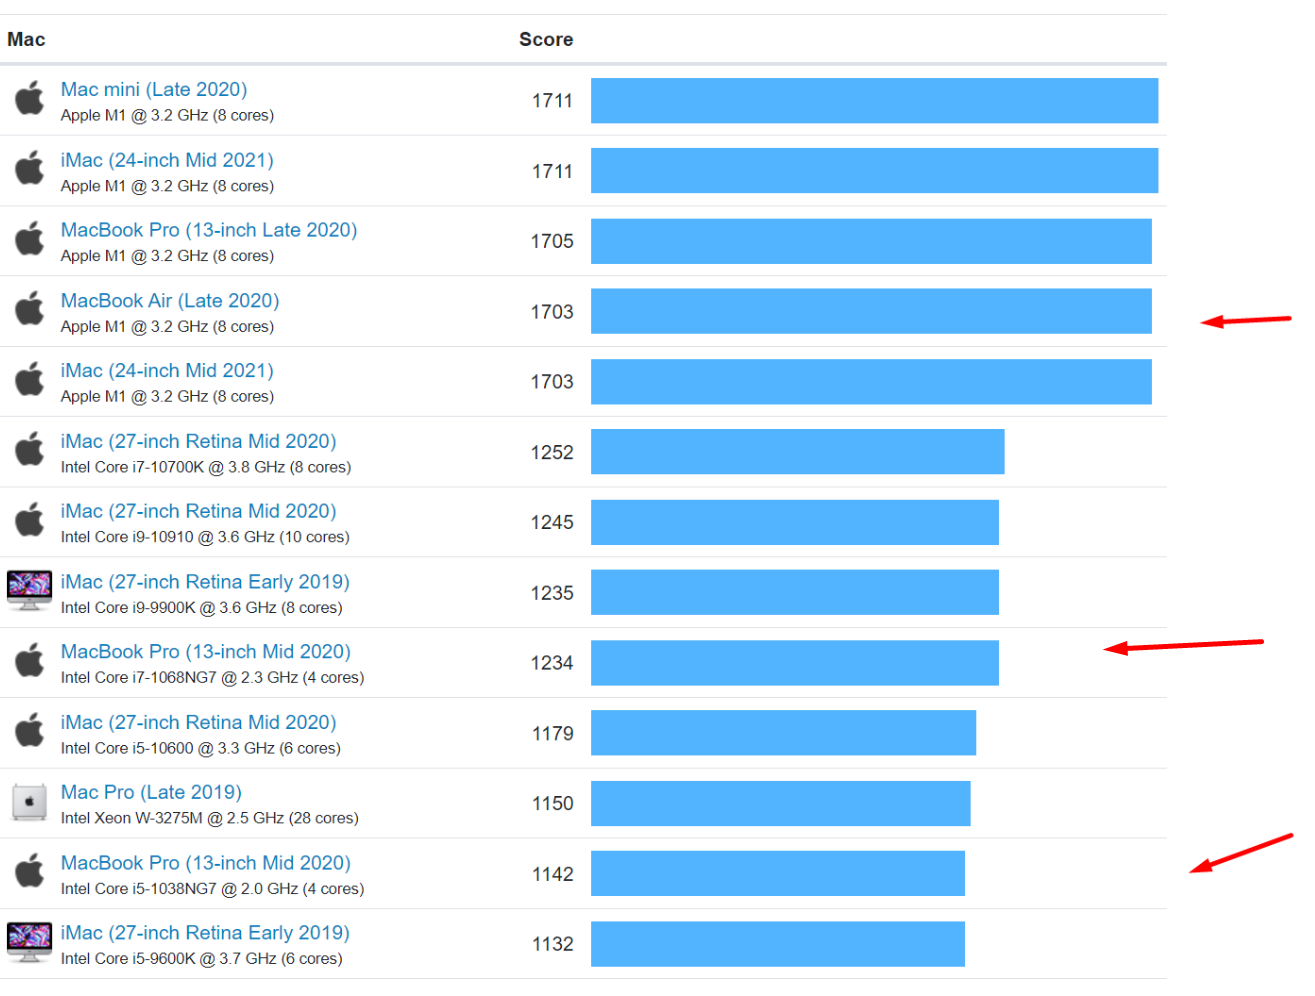Open the iMac (24-inch Mid 2021) link scoring 1703
The width and height of the screenshot is (1315, 996).
tap(167, 371)
